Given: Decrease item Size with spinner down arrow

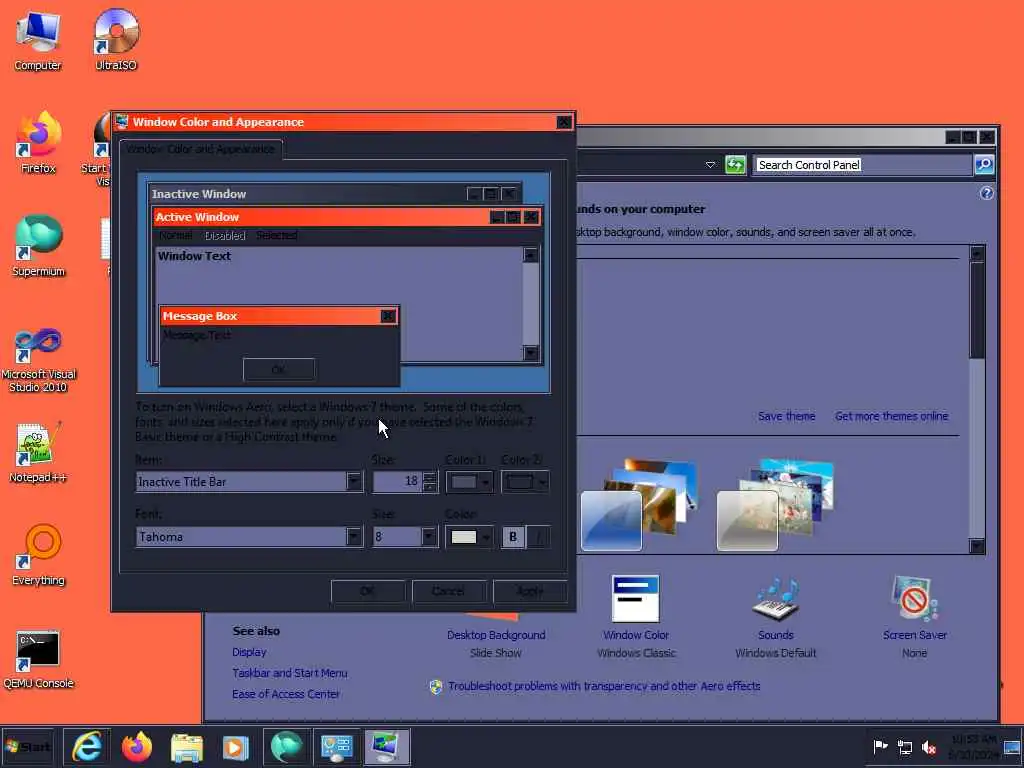Looking at the screenshot, I should pos(429,487).
